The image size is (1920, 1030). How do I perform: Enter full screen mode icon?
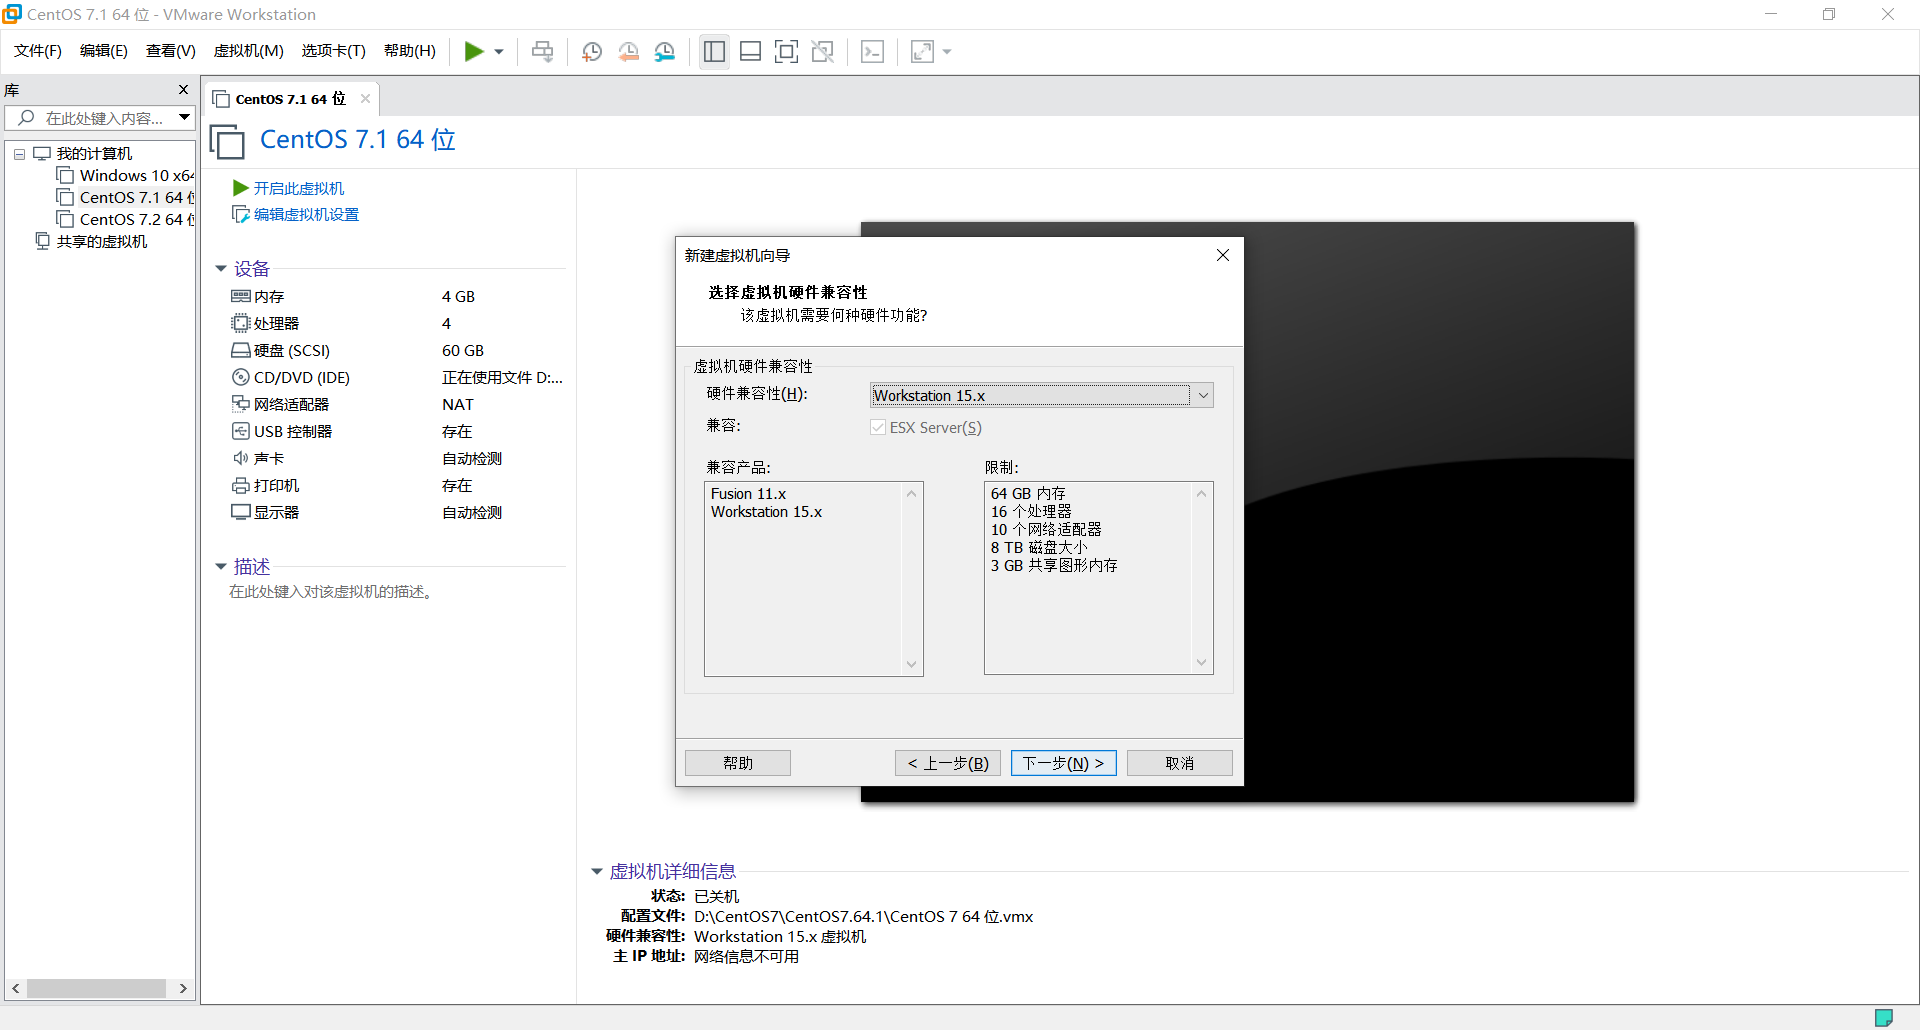click(787, 52)
